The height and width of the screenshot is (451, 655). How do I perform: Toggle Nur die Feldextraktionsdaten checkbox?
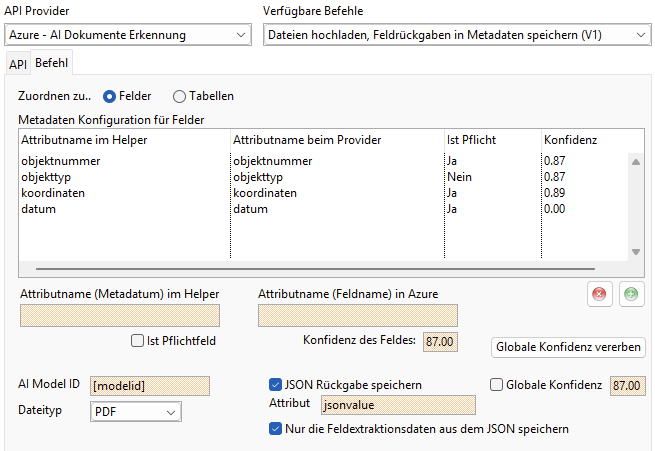[x=276, y=429]
